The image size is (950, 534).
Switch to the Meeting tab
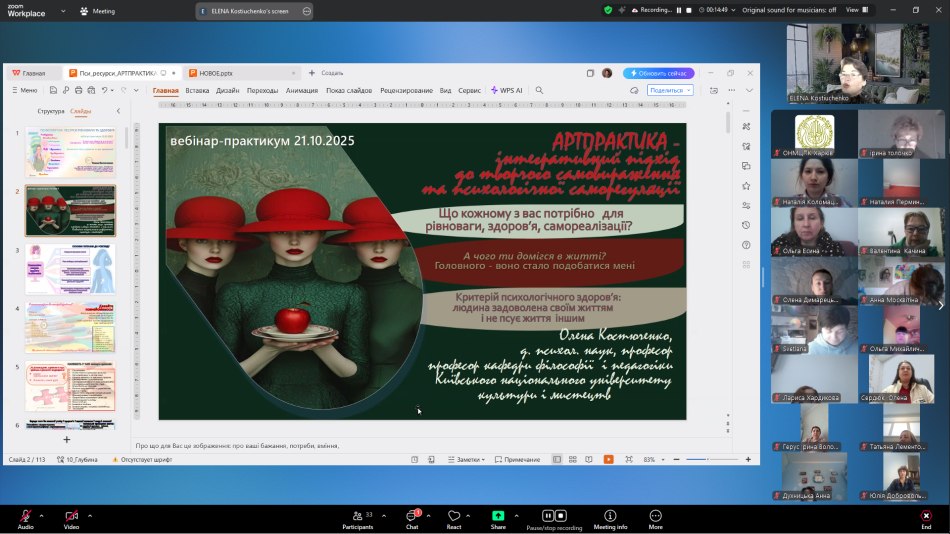pos(100,11)
